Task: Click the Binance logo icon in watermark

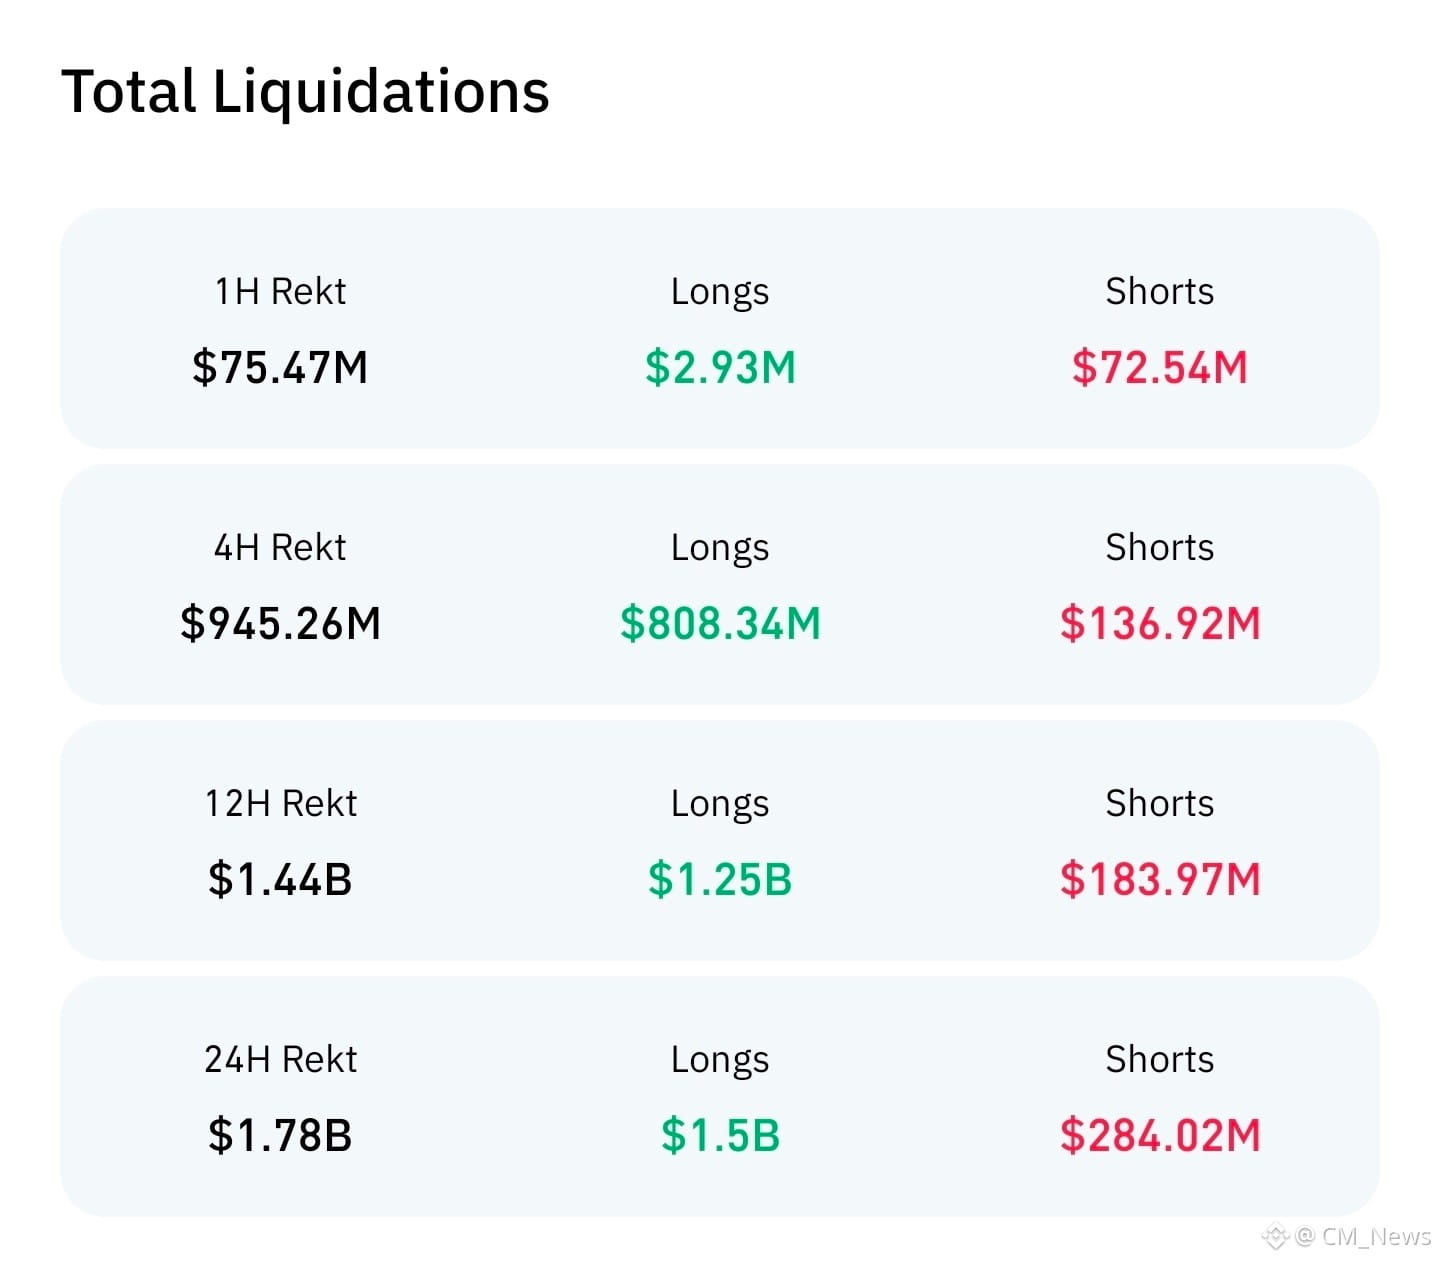Action: tap(1275, 1237)
